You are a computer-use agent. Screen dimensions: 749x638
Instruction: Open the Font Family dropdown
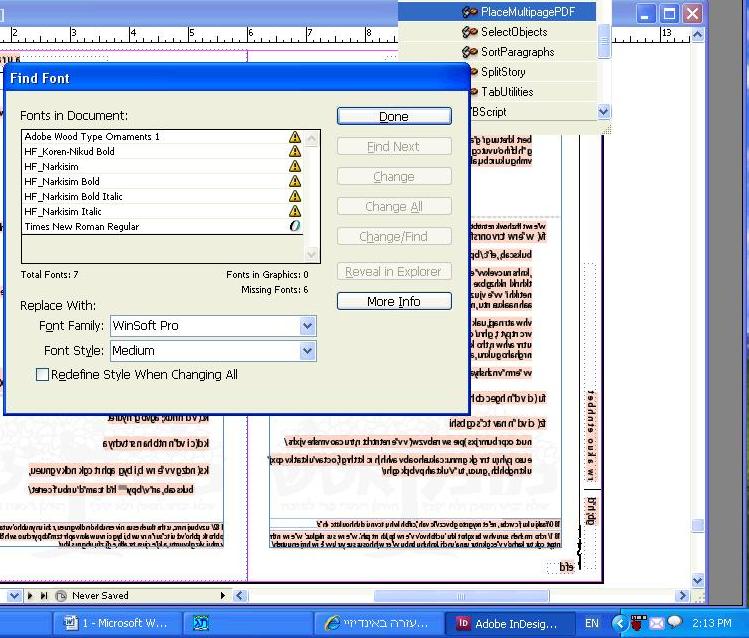[308, 326]
